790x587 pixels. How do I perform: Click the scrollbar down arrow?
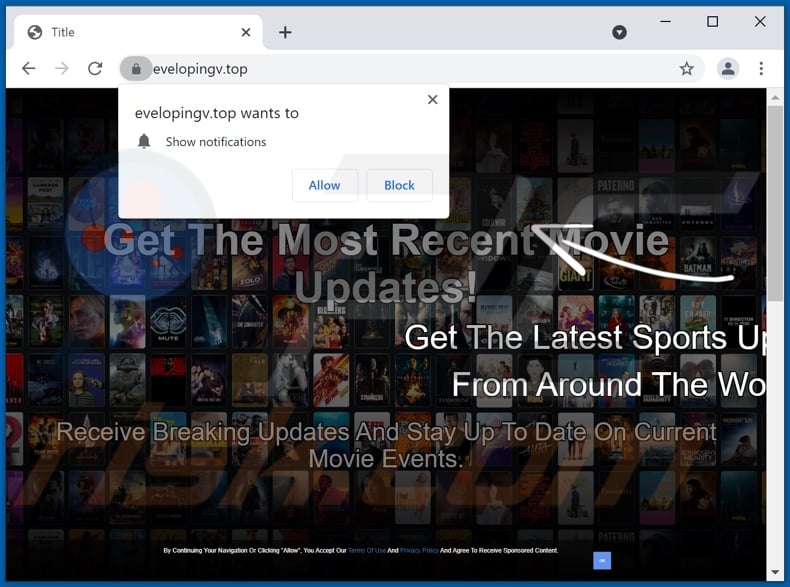click(775, 572)
